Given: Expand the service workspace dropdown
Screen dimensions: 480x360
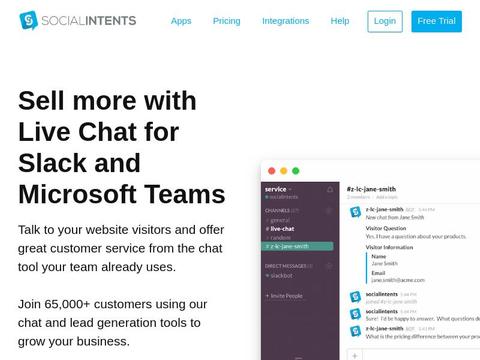Looking at the screenshot, I should 278,189.
